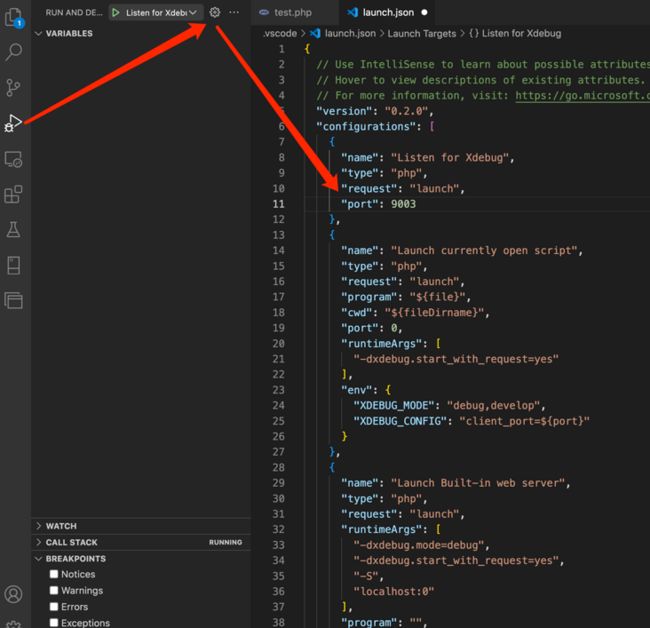Enable the Notices breakpoint checkbox

pyautogui.click(x=54, y=574)
